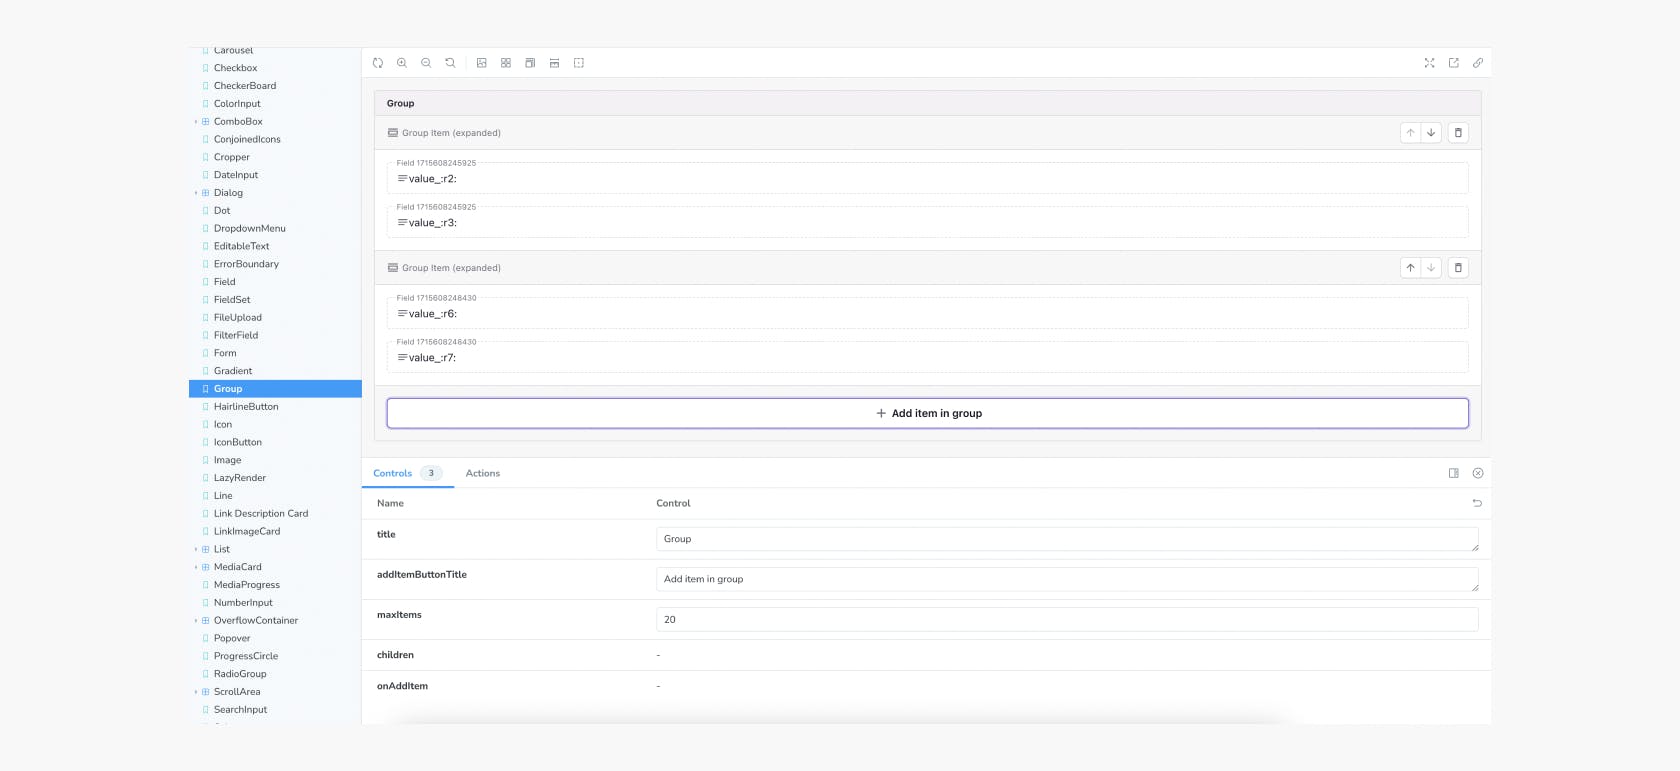Open the EditableText story
Viewport: 1680px width, 771px height.
coord(241,246)
